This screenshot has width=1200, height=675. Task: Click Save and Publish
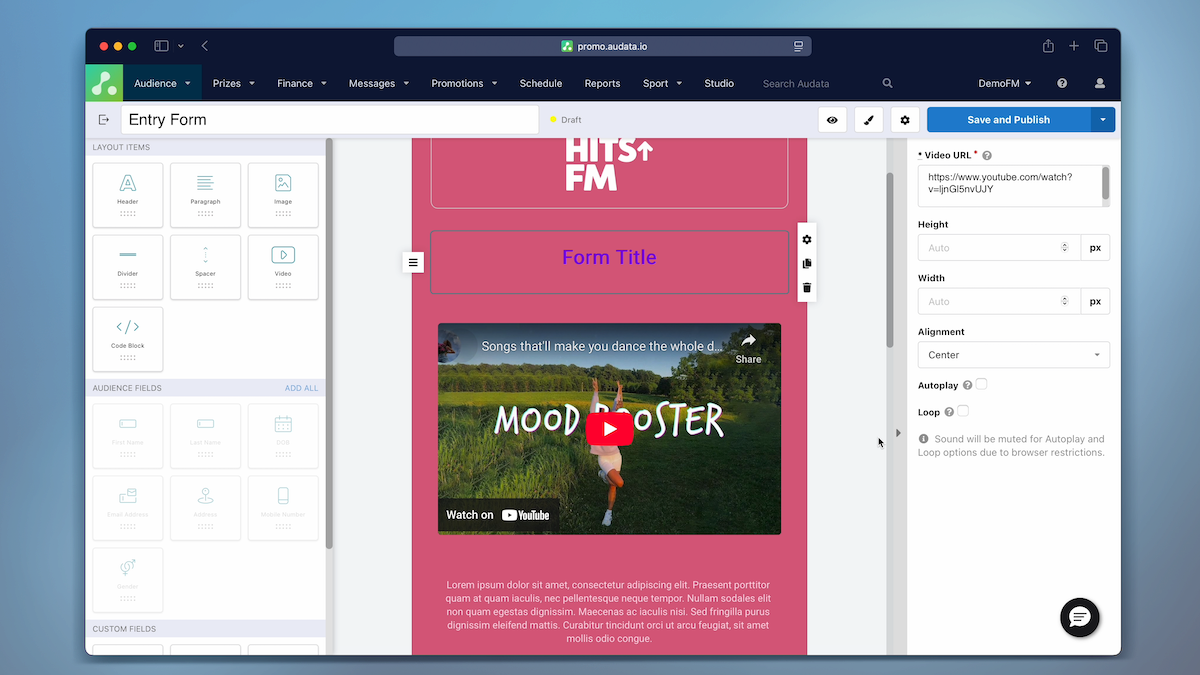point(1010,119)
